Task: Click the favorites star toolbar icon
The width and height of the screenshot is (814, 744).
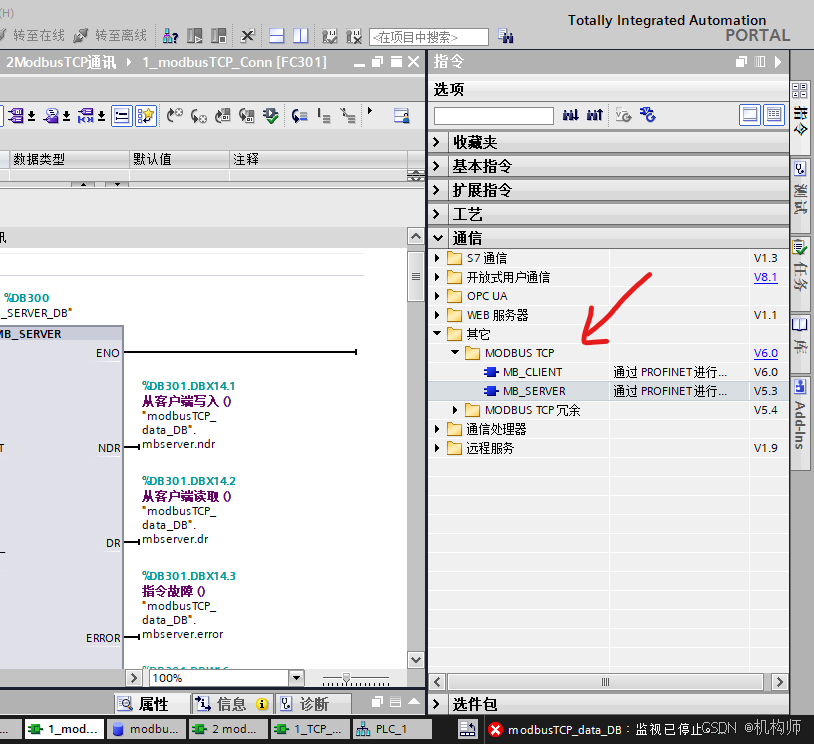Action: click(146, 115)
